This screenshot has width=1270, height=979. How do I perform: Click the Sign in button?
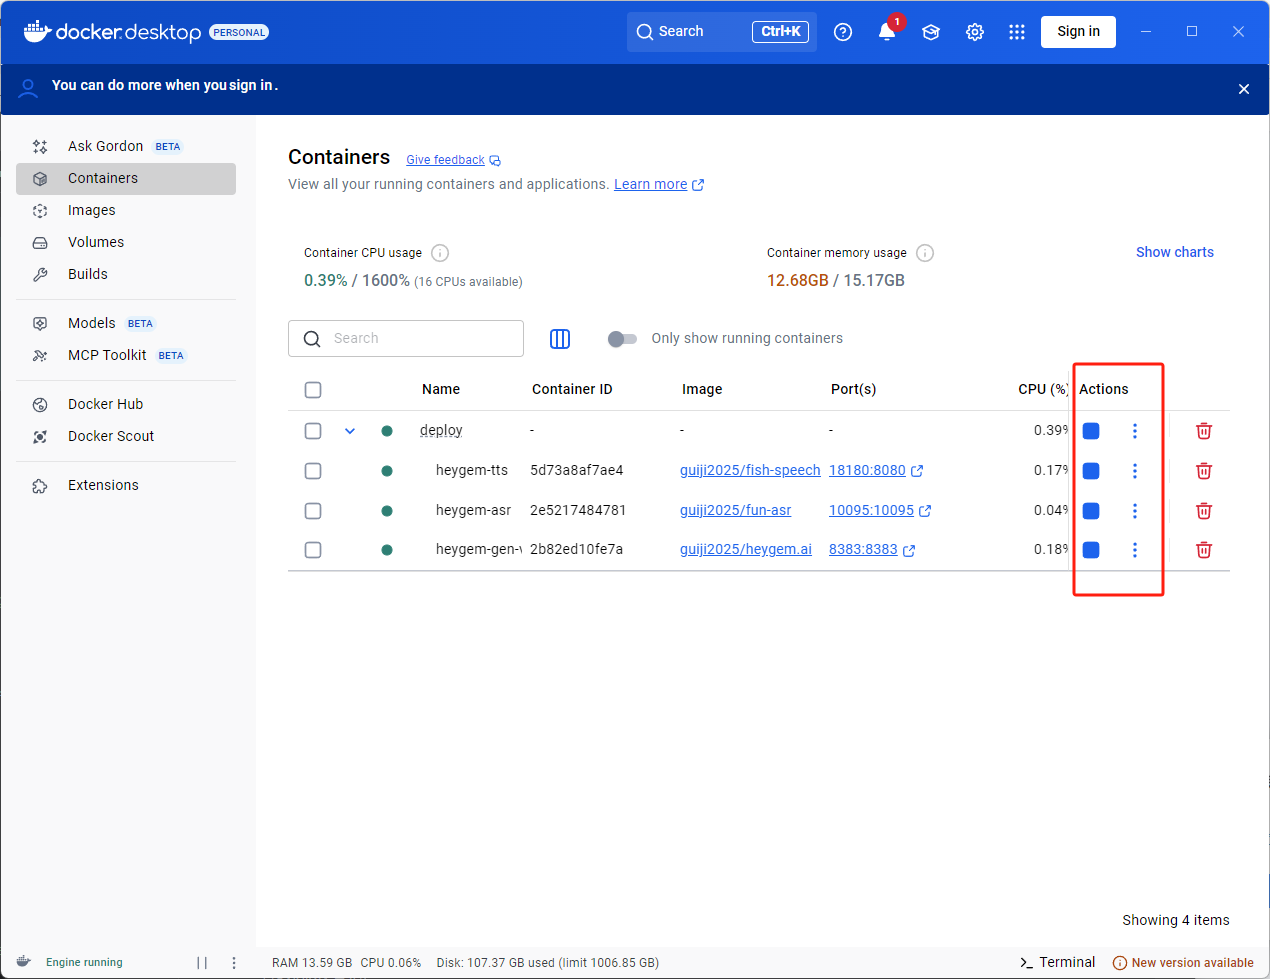click(1078, 32)
